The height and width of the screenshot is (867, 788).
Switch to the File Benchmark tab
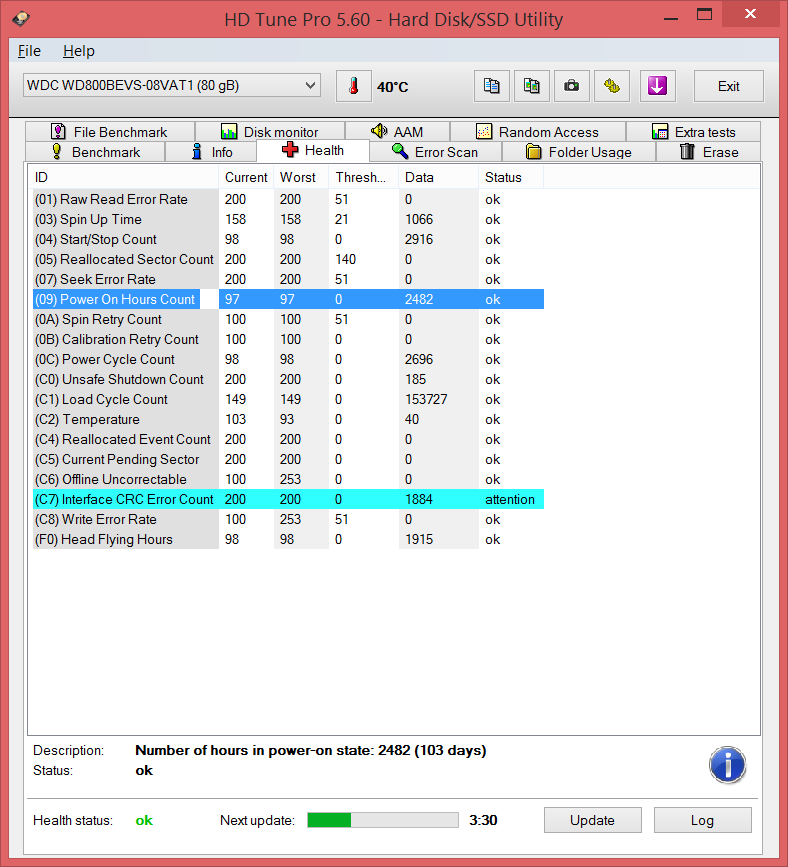[110, 132]
